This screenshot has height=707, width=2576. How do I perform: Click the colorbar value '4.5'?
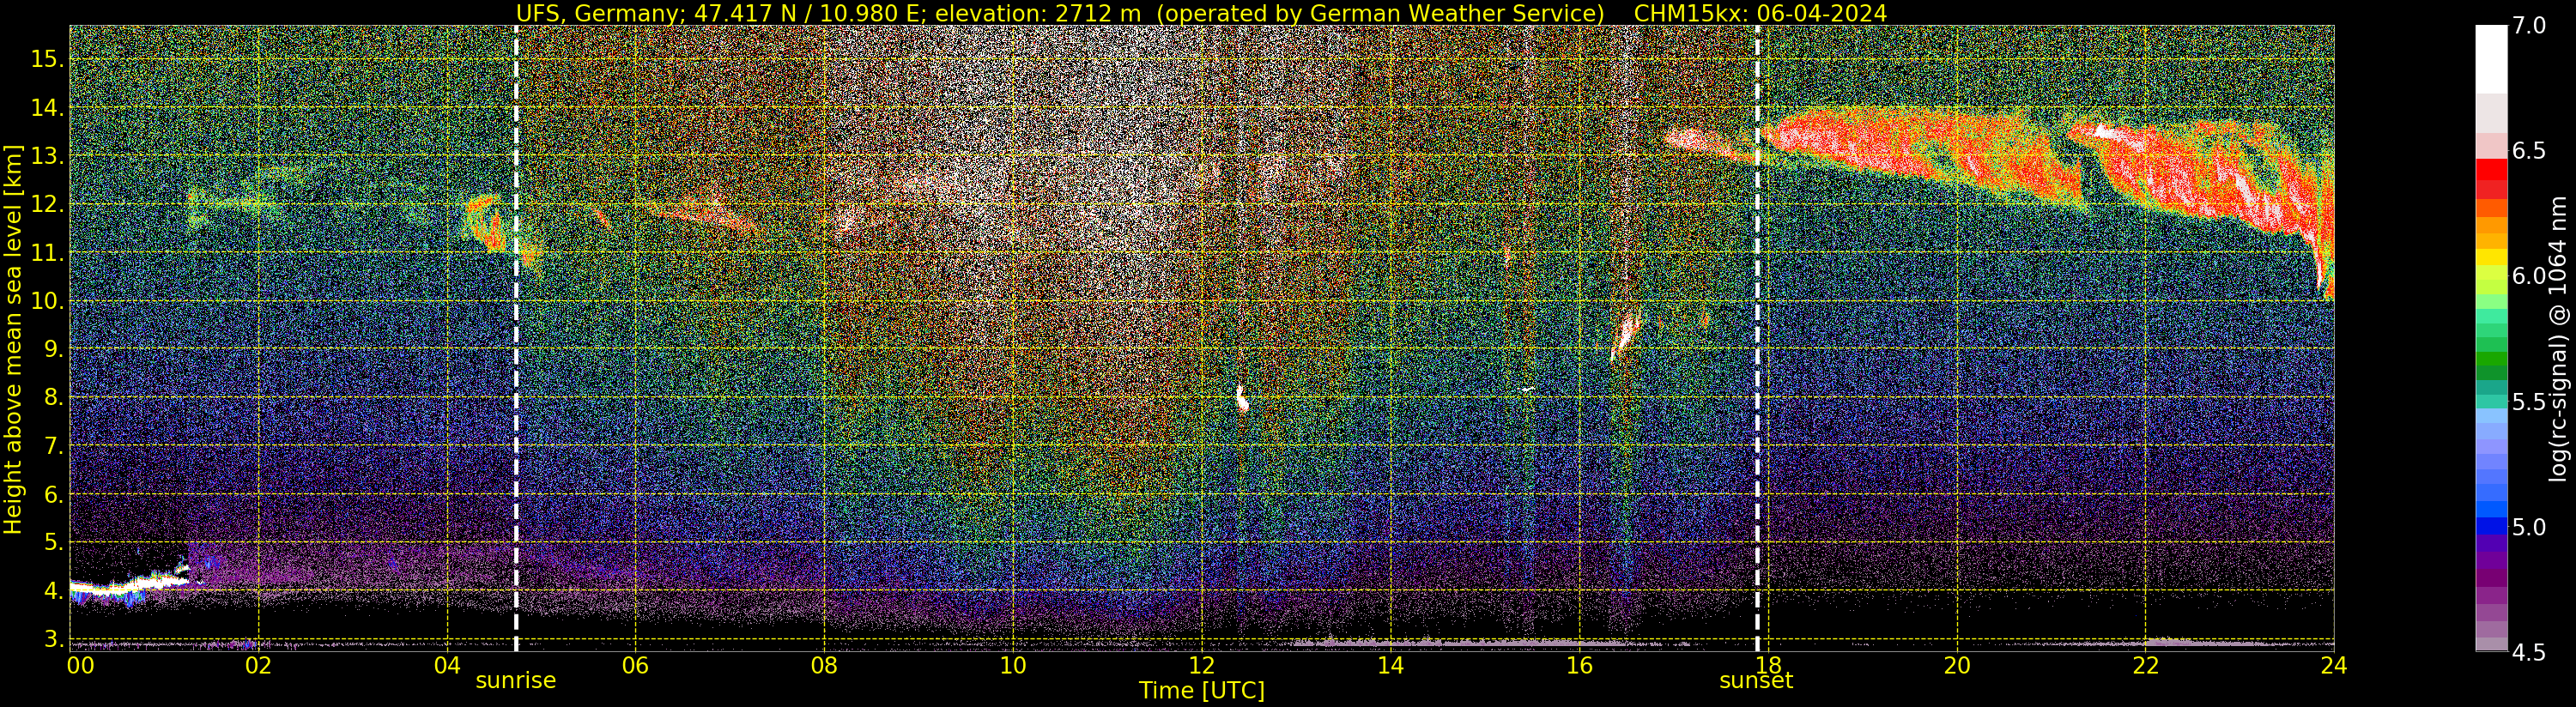(x=2529, y=652)
